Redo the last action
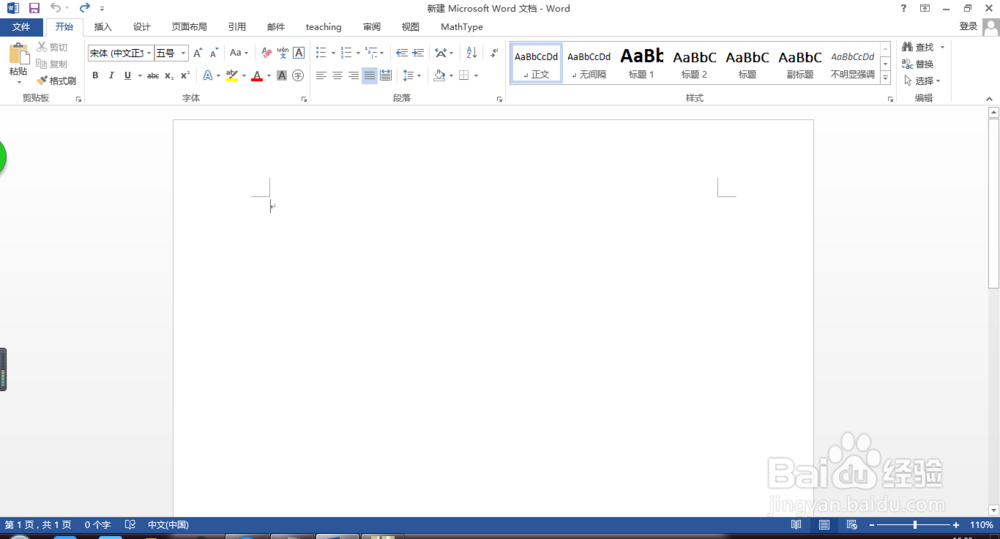This screenshot has width=1000, height=539. (x=85, y=8)
